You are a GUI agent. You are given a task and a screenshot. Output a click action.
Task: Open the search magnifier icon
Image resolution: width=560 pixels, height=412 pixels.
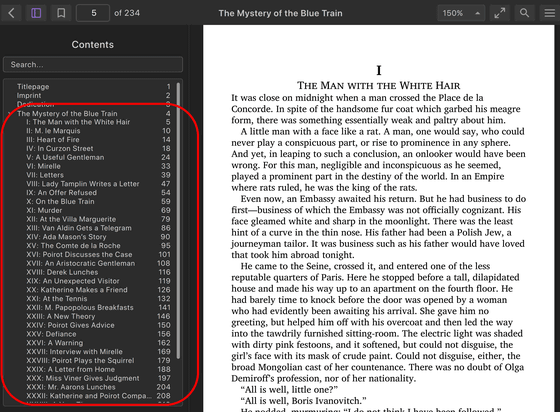[524, 13]
